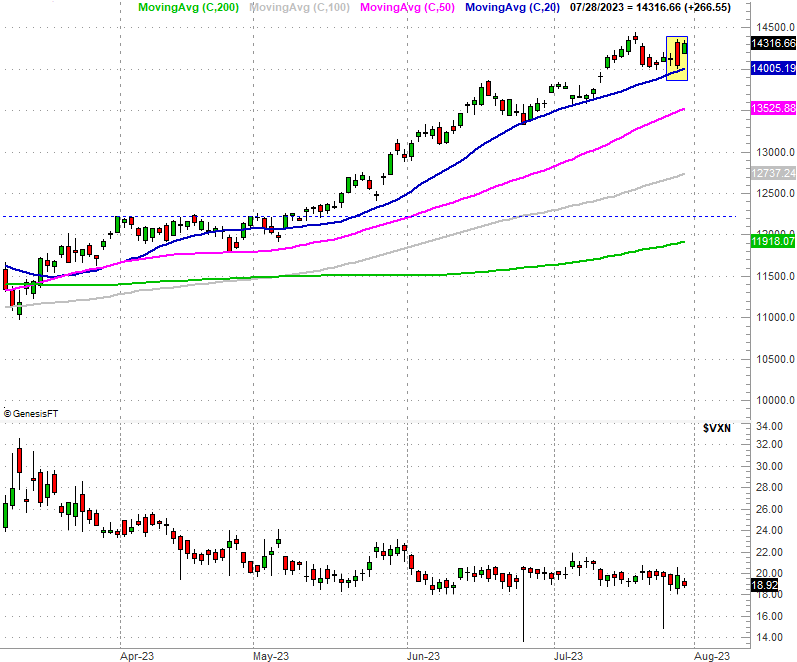Select the Apr-23 date axis label
The height and width of the screenshot is (662, 797).
pyautogui.click(x=135, y=655)
